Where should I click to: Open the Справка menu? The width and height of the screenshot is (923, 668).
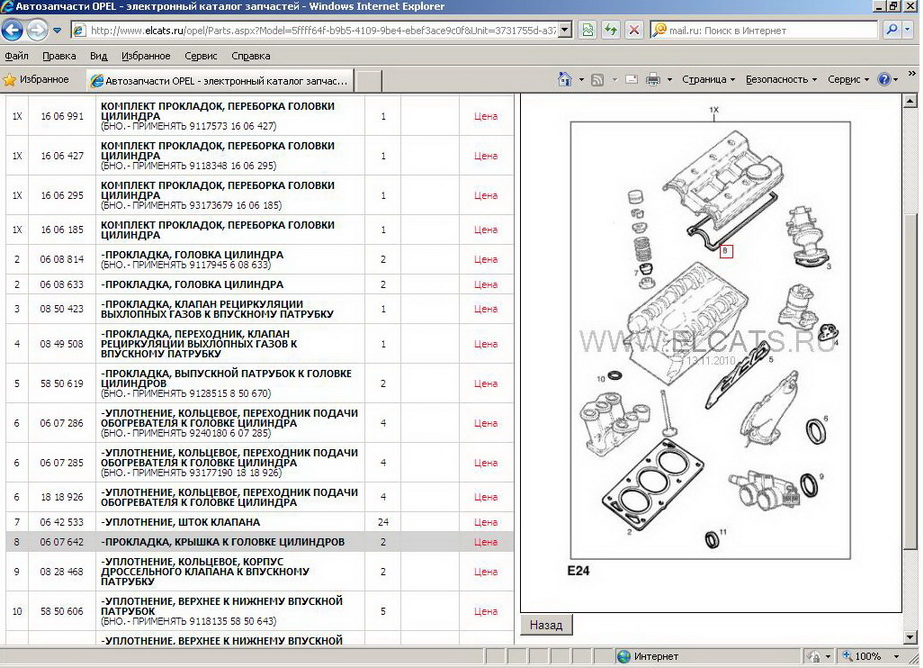(x=251, y=56)
